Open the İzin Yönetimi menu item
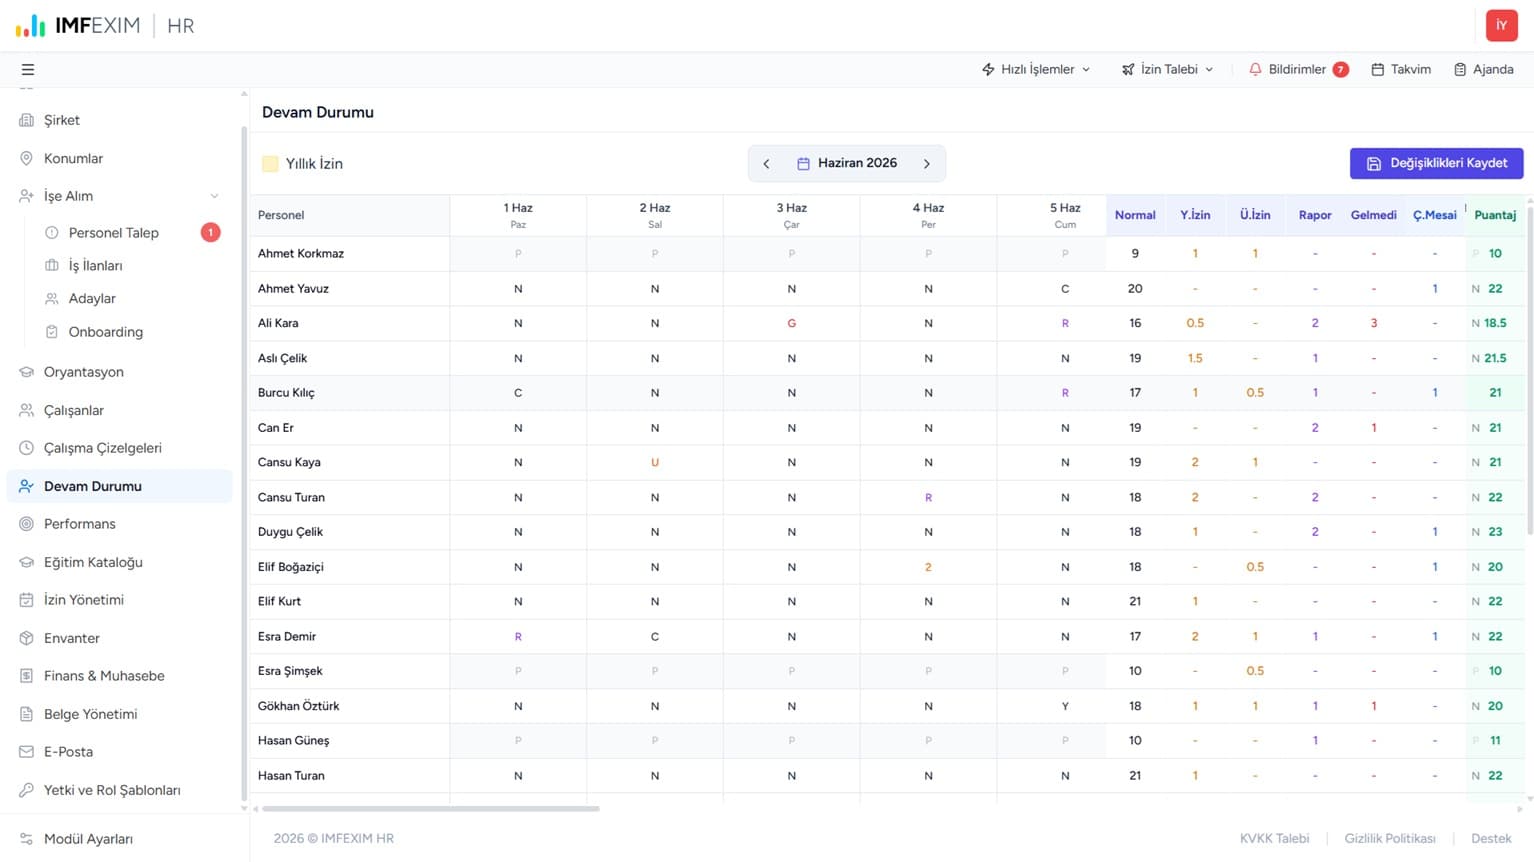1534x862 pixels. pos(120,600)
